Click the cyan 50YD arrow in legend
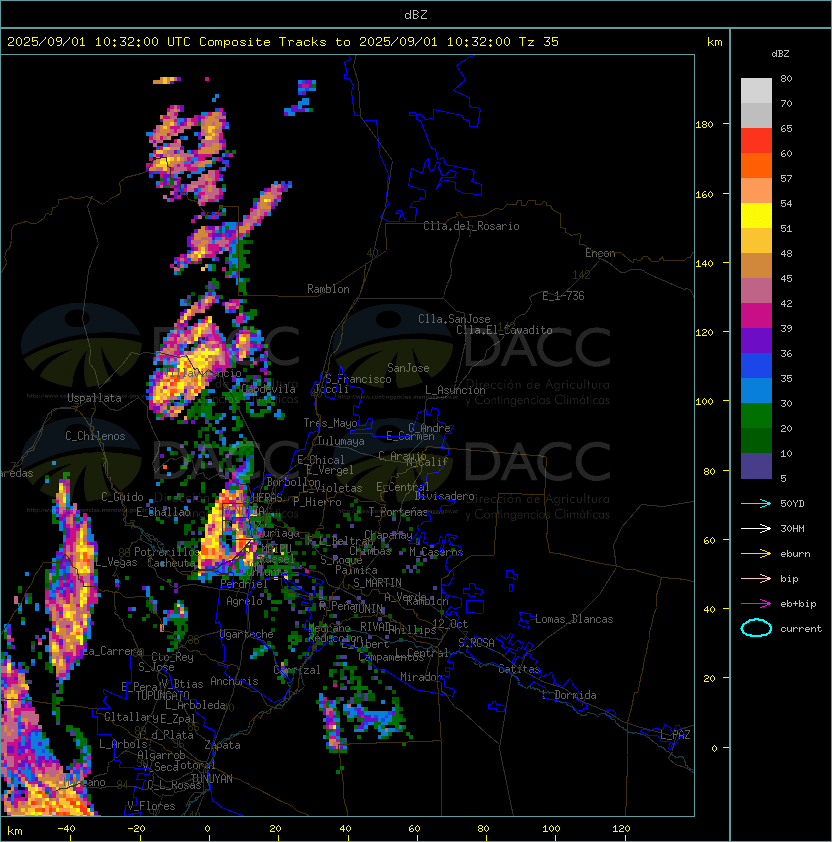The image size is (832, 842). click(x=756, y=503)
